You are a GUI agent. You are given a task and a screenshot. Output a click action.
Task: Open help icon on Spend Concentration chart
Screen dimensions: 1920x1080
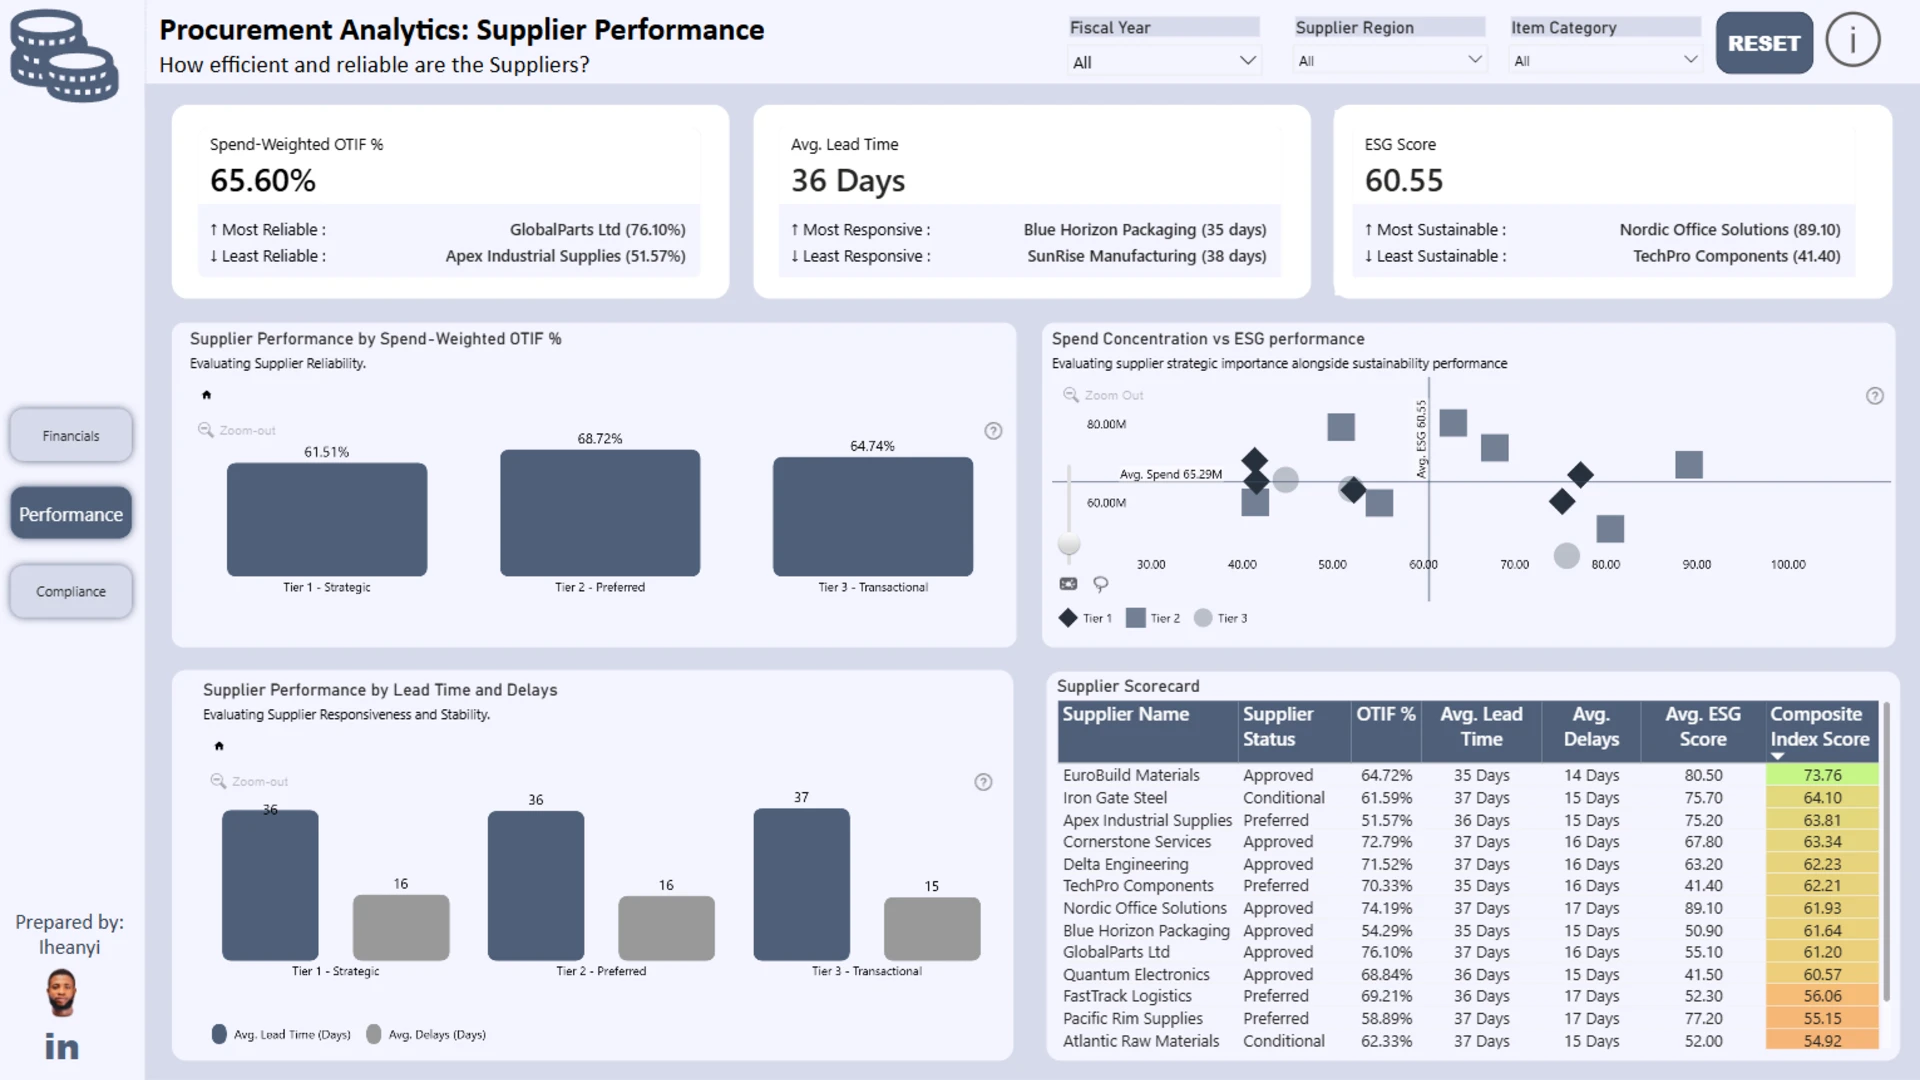tap(1875, 396)
